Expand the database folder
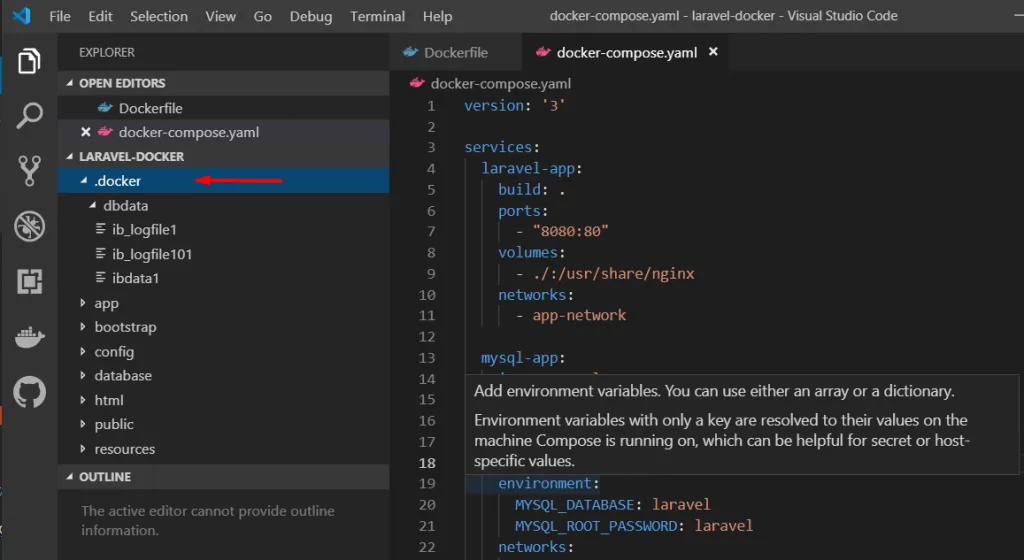Image resolution: width=1024 pixels, height=560 pixels. (x=82, y=375)
